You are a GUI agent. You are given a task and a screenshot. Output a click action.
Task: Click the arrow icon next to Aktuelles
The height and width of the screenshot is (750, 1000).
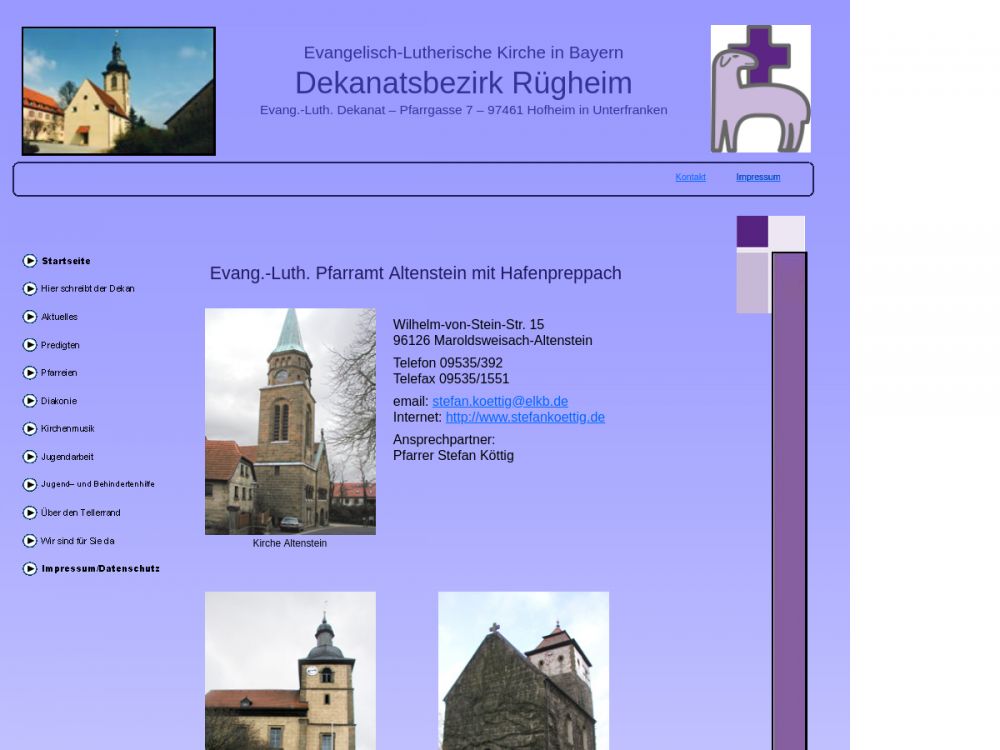pyautogui.click(x=30, y=317)
